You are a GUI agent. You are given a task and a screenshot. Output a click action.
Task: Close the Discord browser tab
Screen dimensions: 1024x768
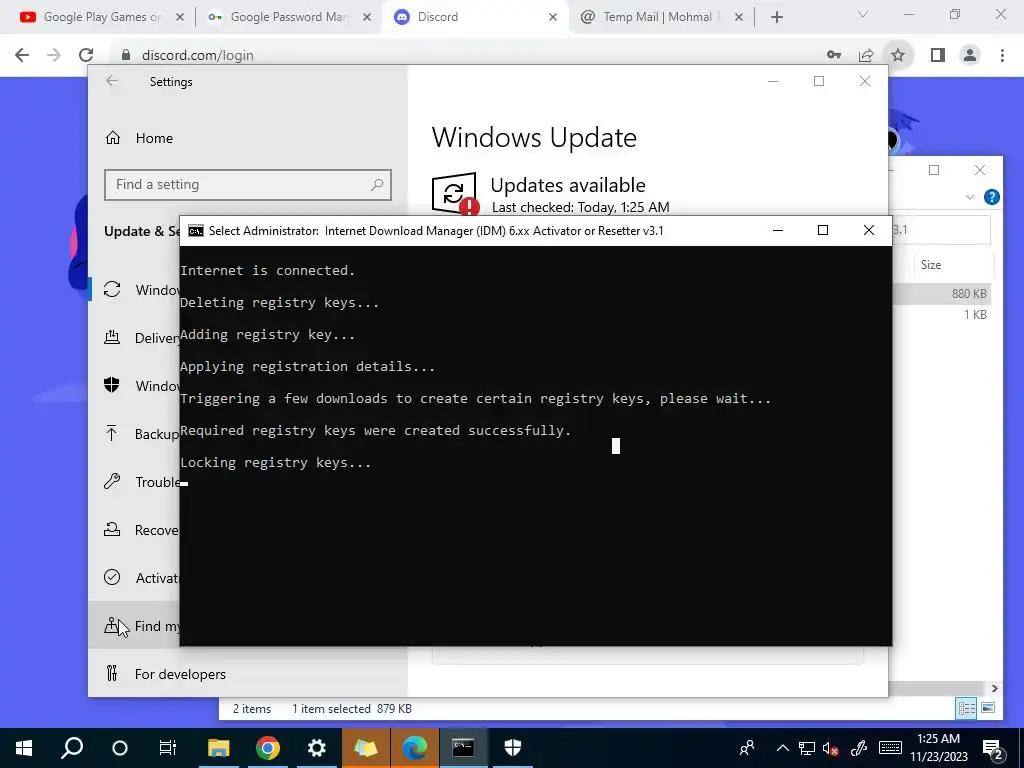(553, 17)
